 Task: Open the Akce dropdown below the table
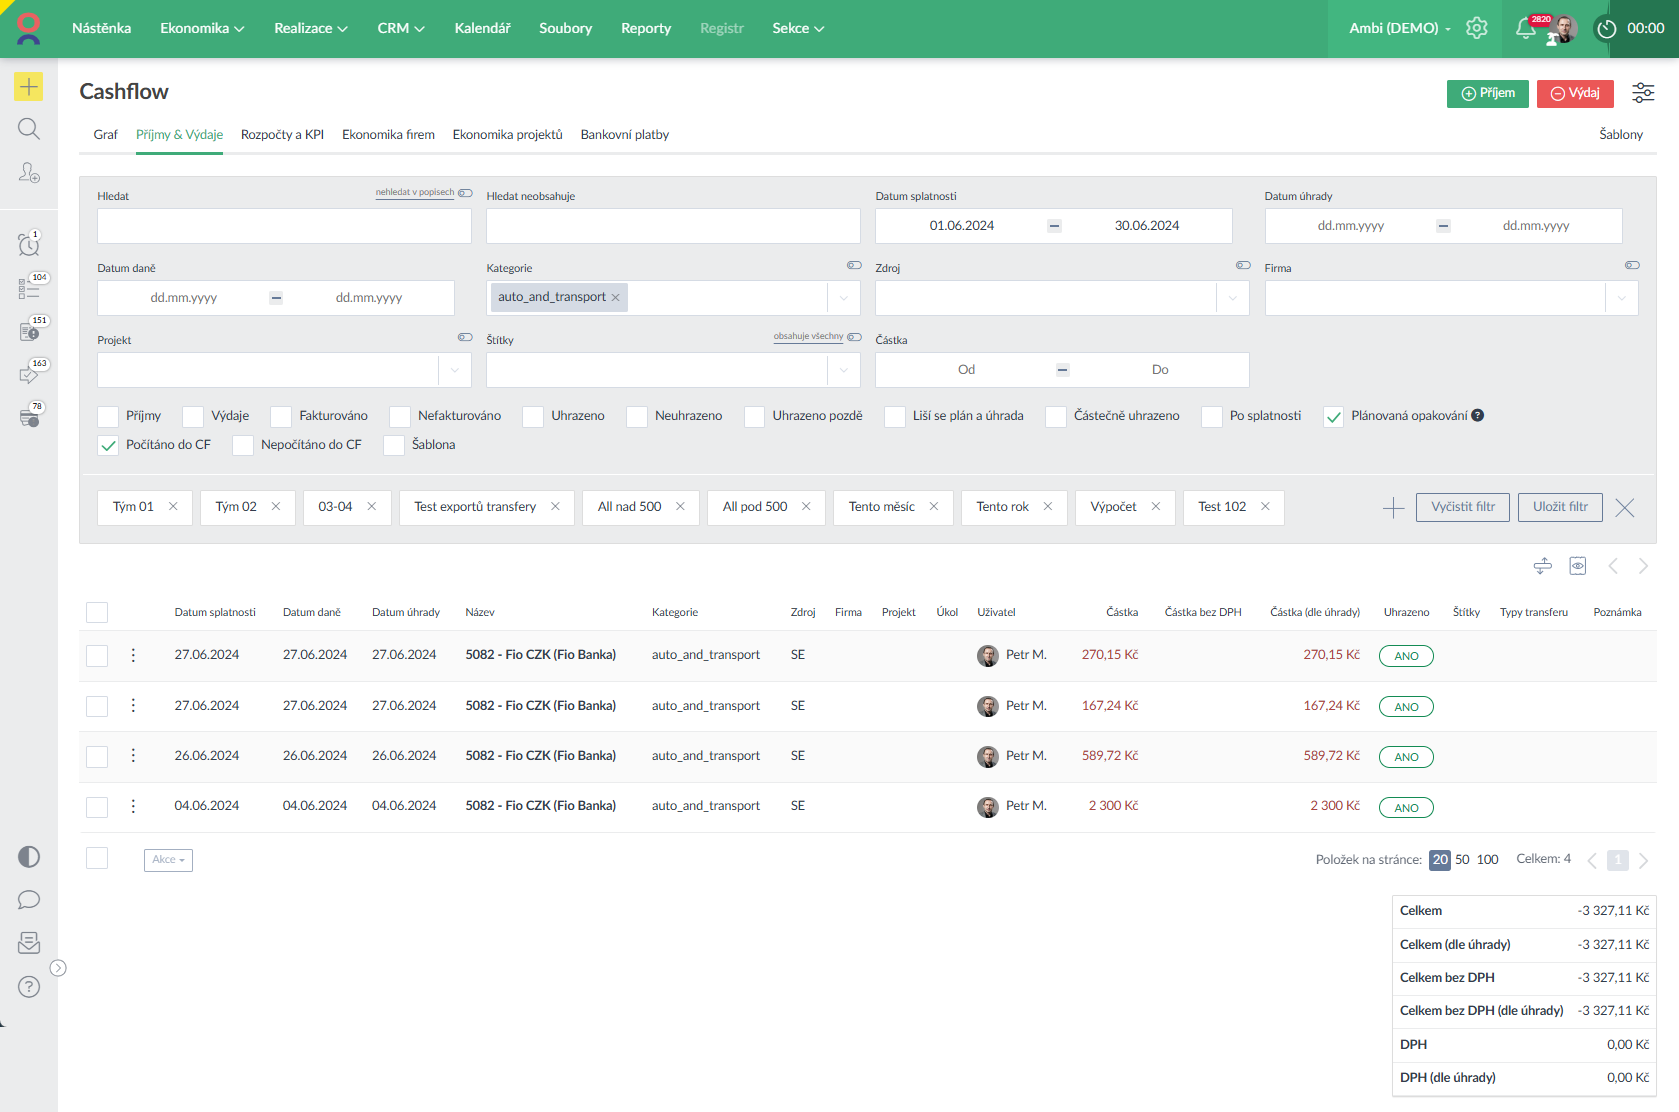(168, 860)
